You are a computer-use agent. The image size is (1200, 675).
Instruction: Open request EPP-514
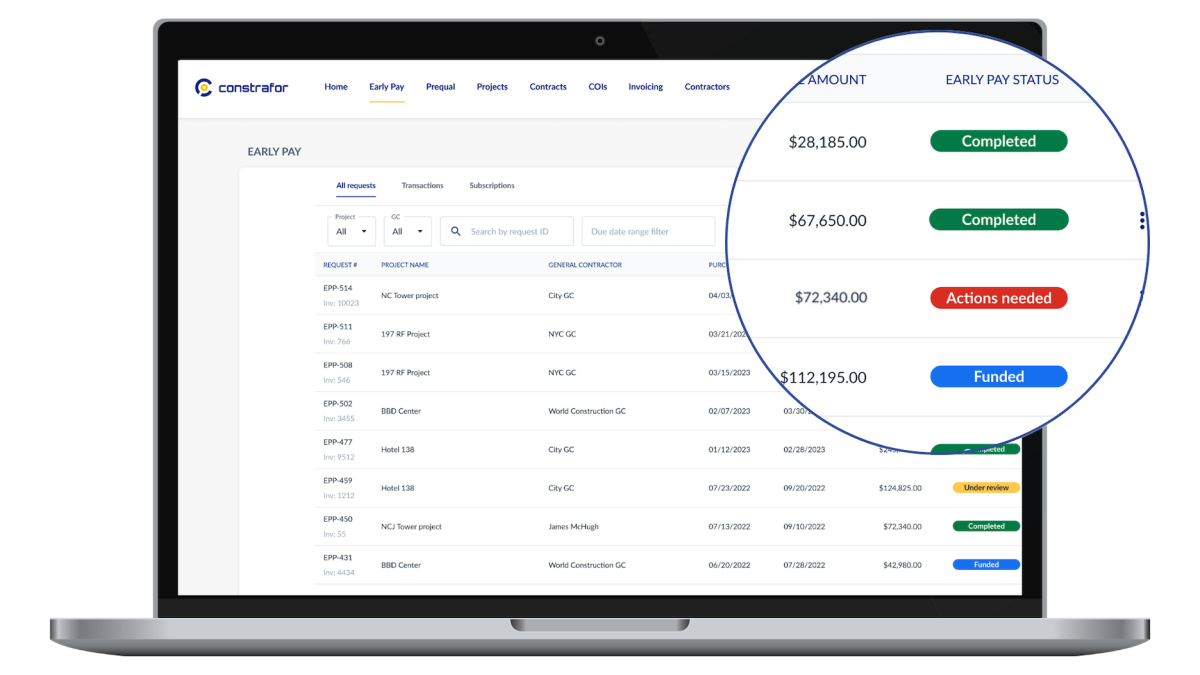pos(337,288)
